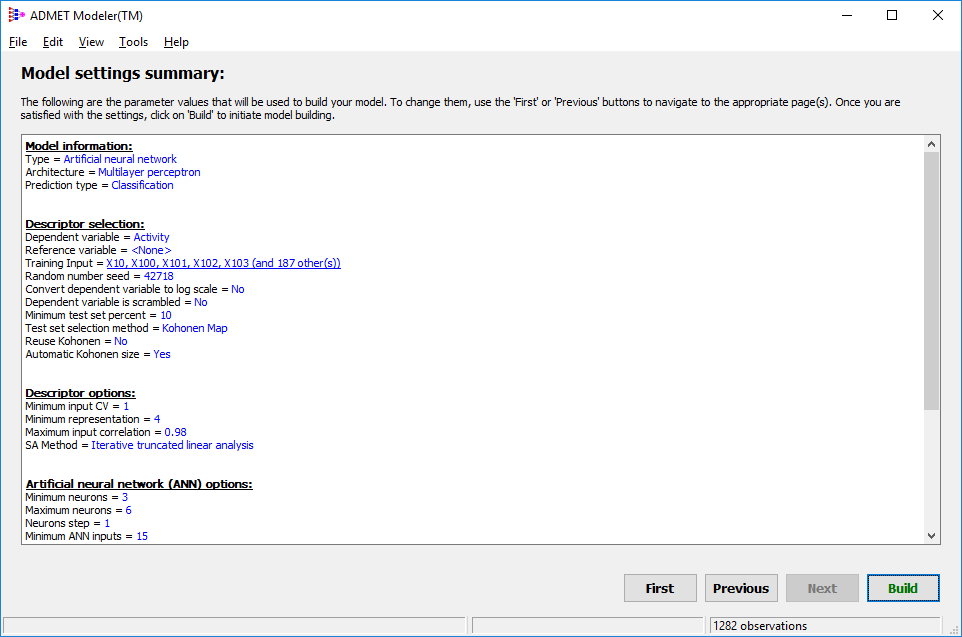Open the File menu
This screenshot has width=962, height=637.
click(x=18, y=42)
